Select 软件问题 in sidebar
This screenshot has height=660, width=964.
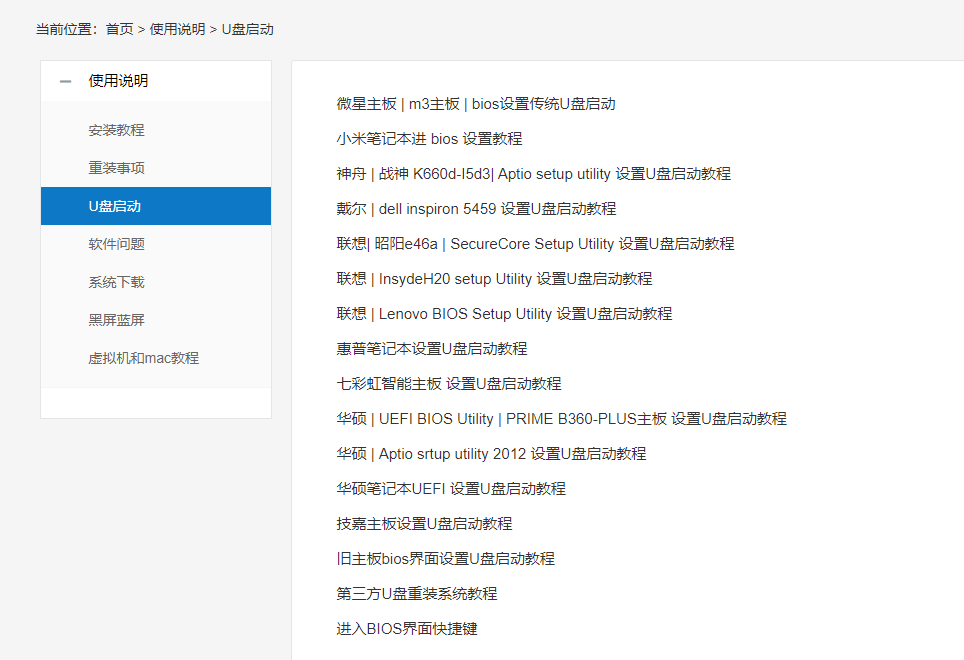(116, 245)
